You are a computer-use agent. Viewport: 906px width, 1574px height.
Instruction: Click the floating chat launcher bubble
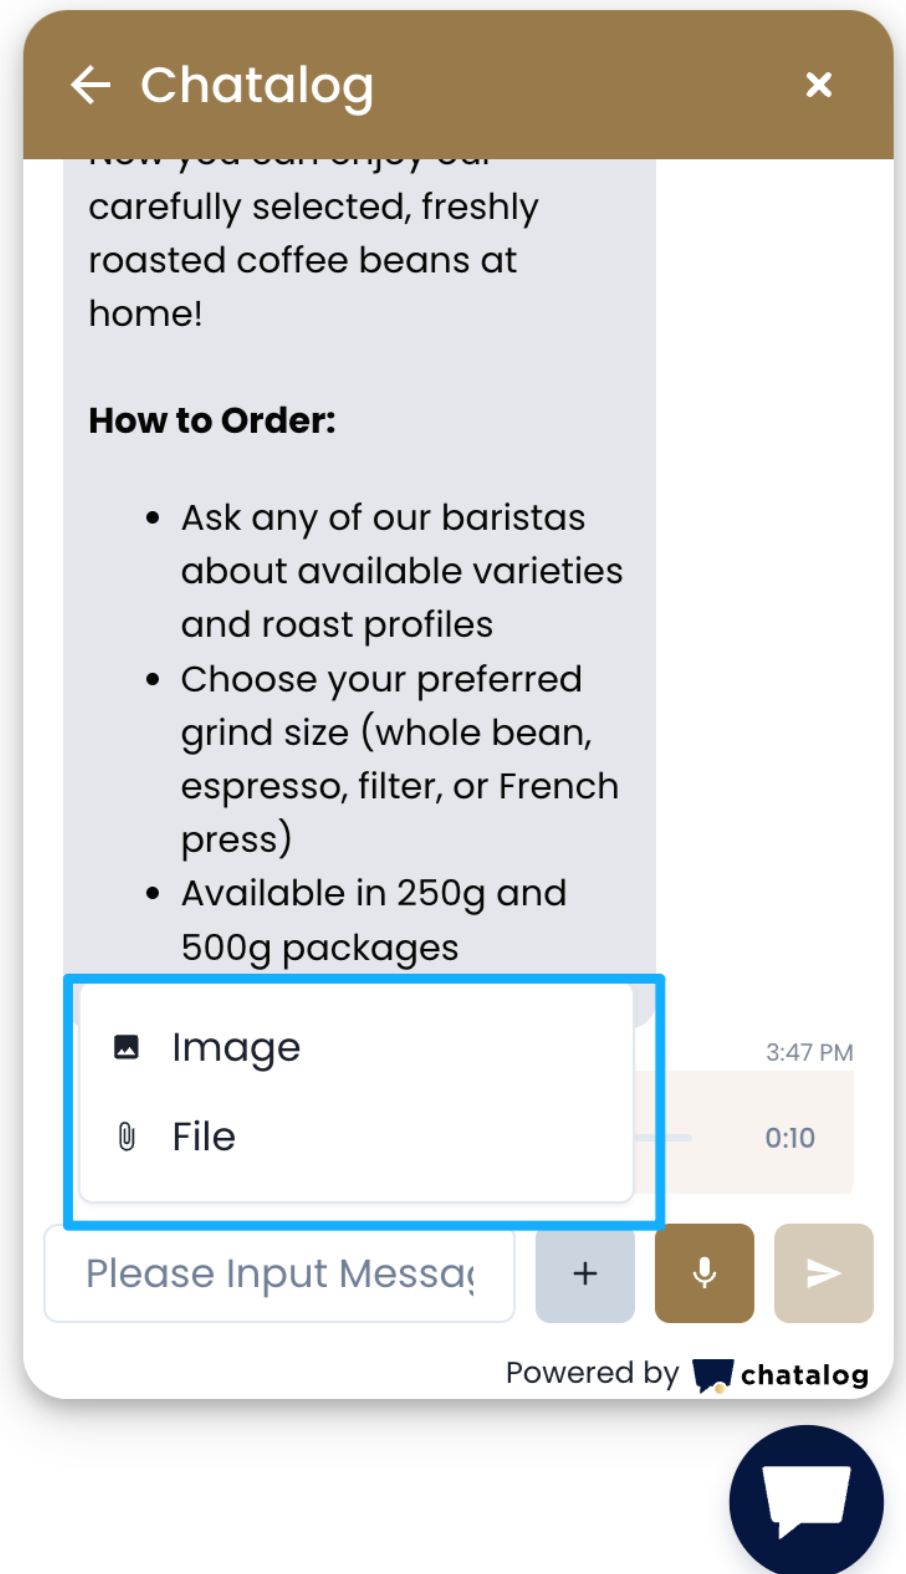[x=806, y=1500]
